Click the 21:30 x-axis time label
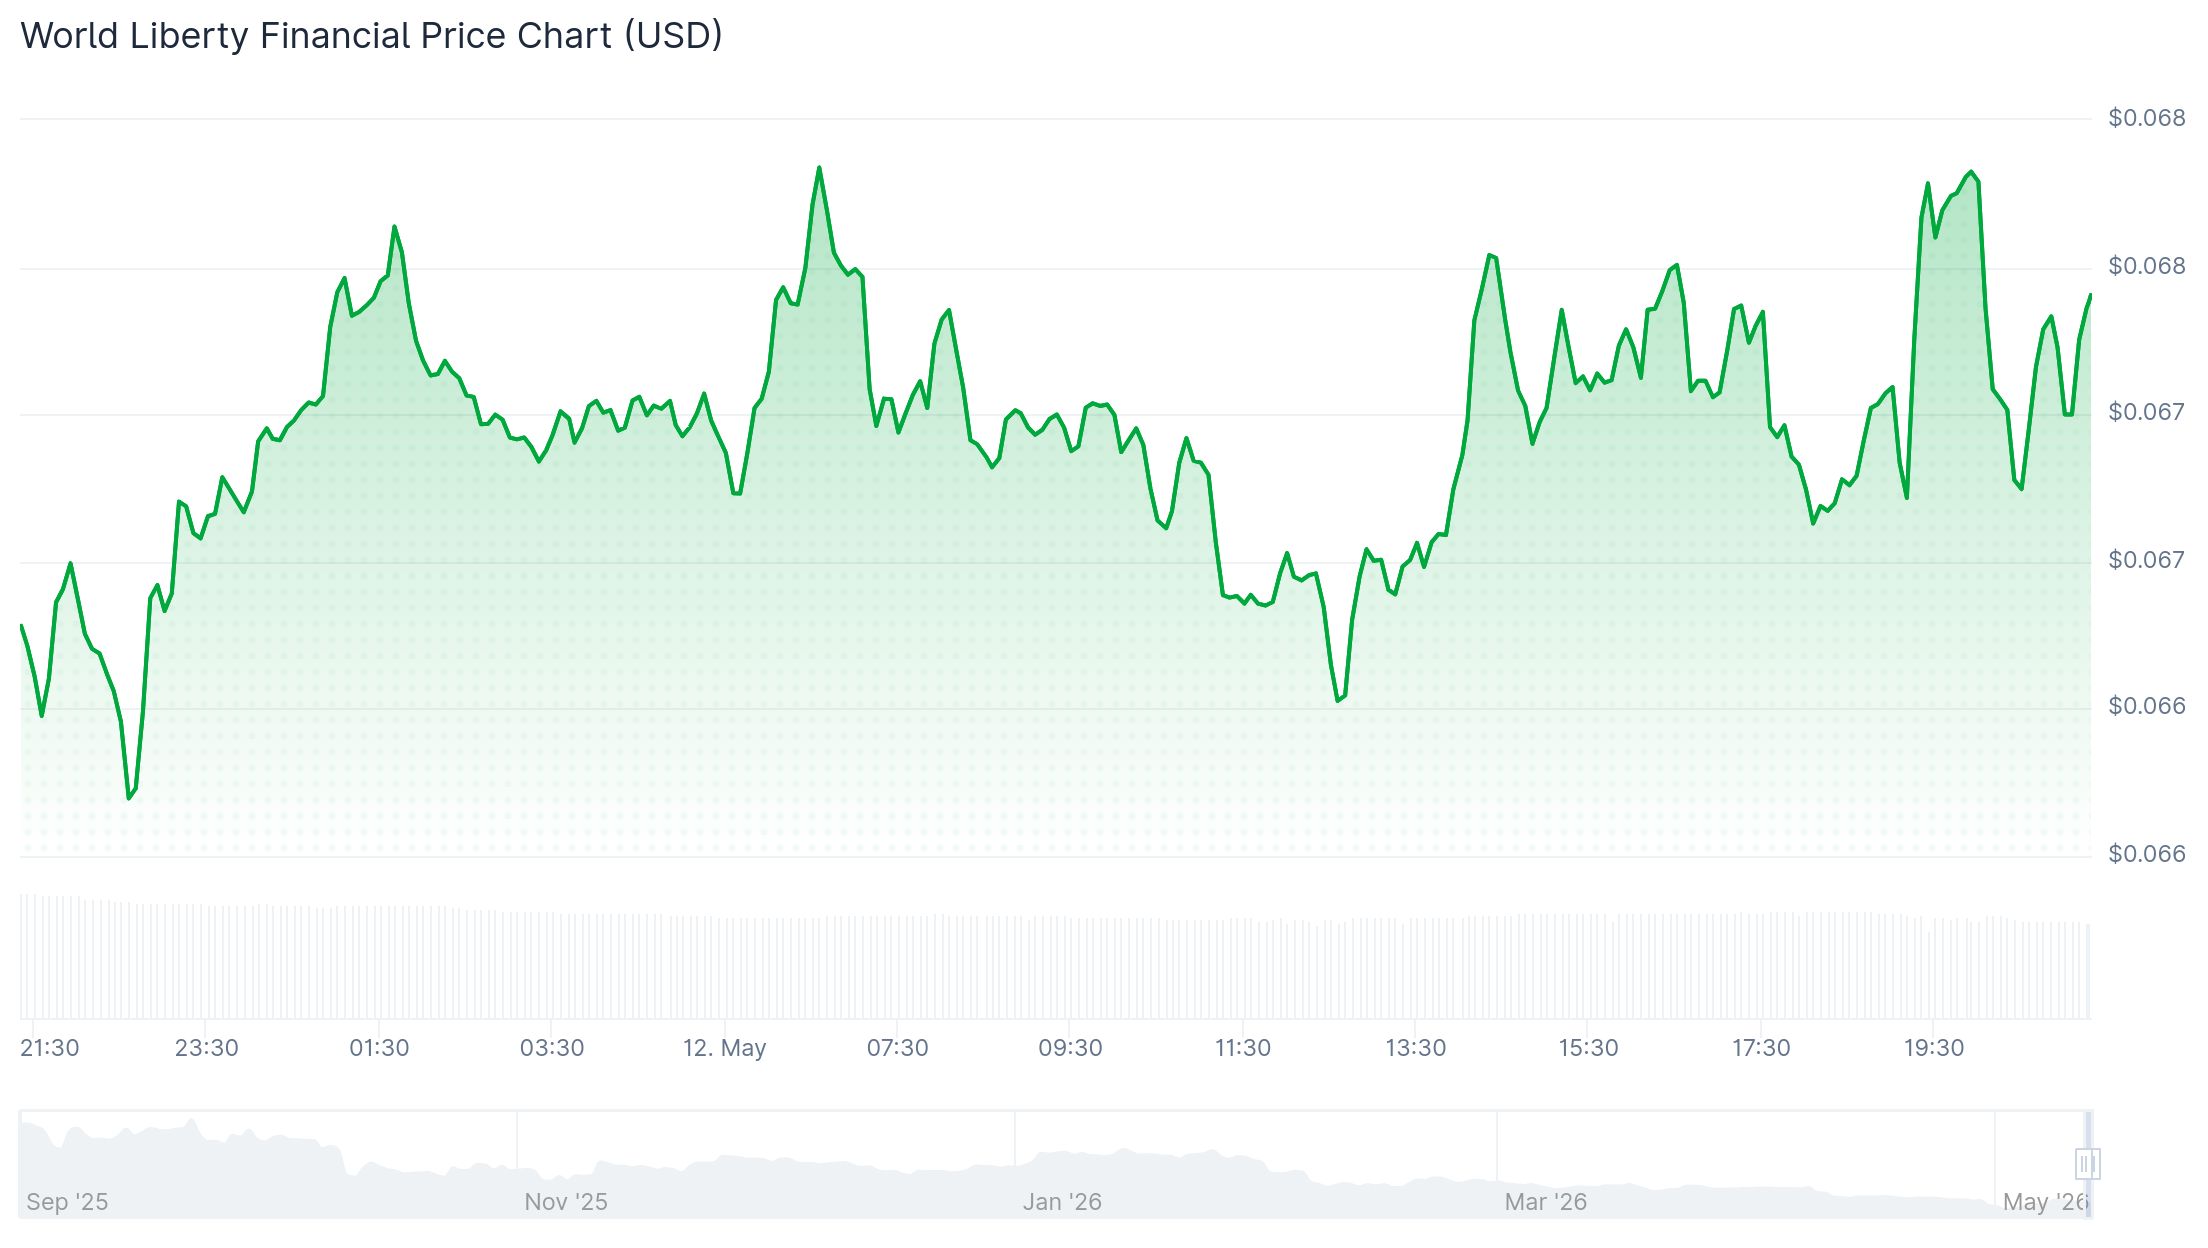Image resolution: width=2208 pixels, height=1248 pixels. [50, 1048]
